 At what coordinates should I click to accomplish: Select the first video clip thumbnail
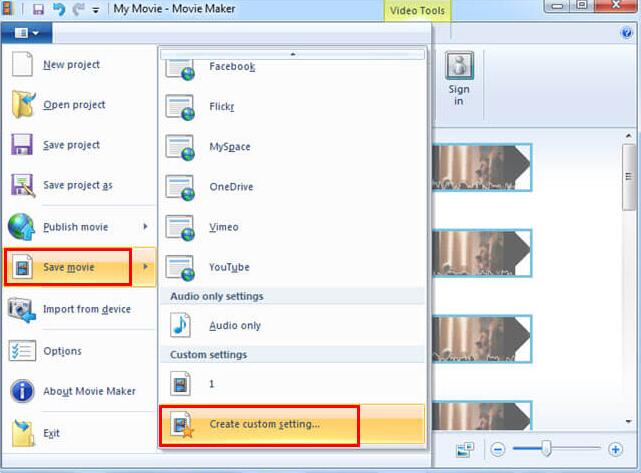pyautogui.click(x=482, y=167)
